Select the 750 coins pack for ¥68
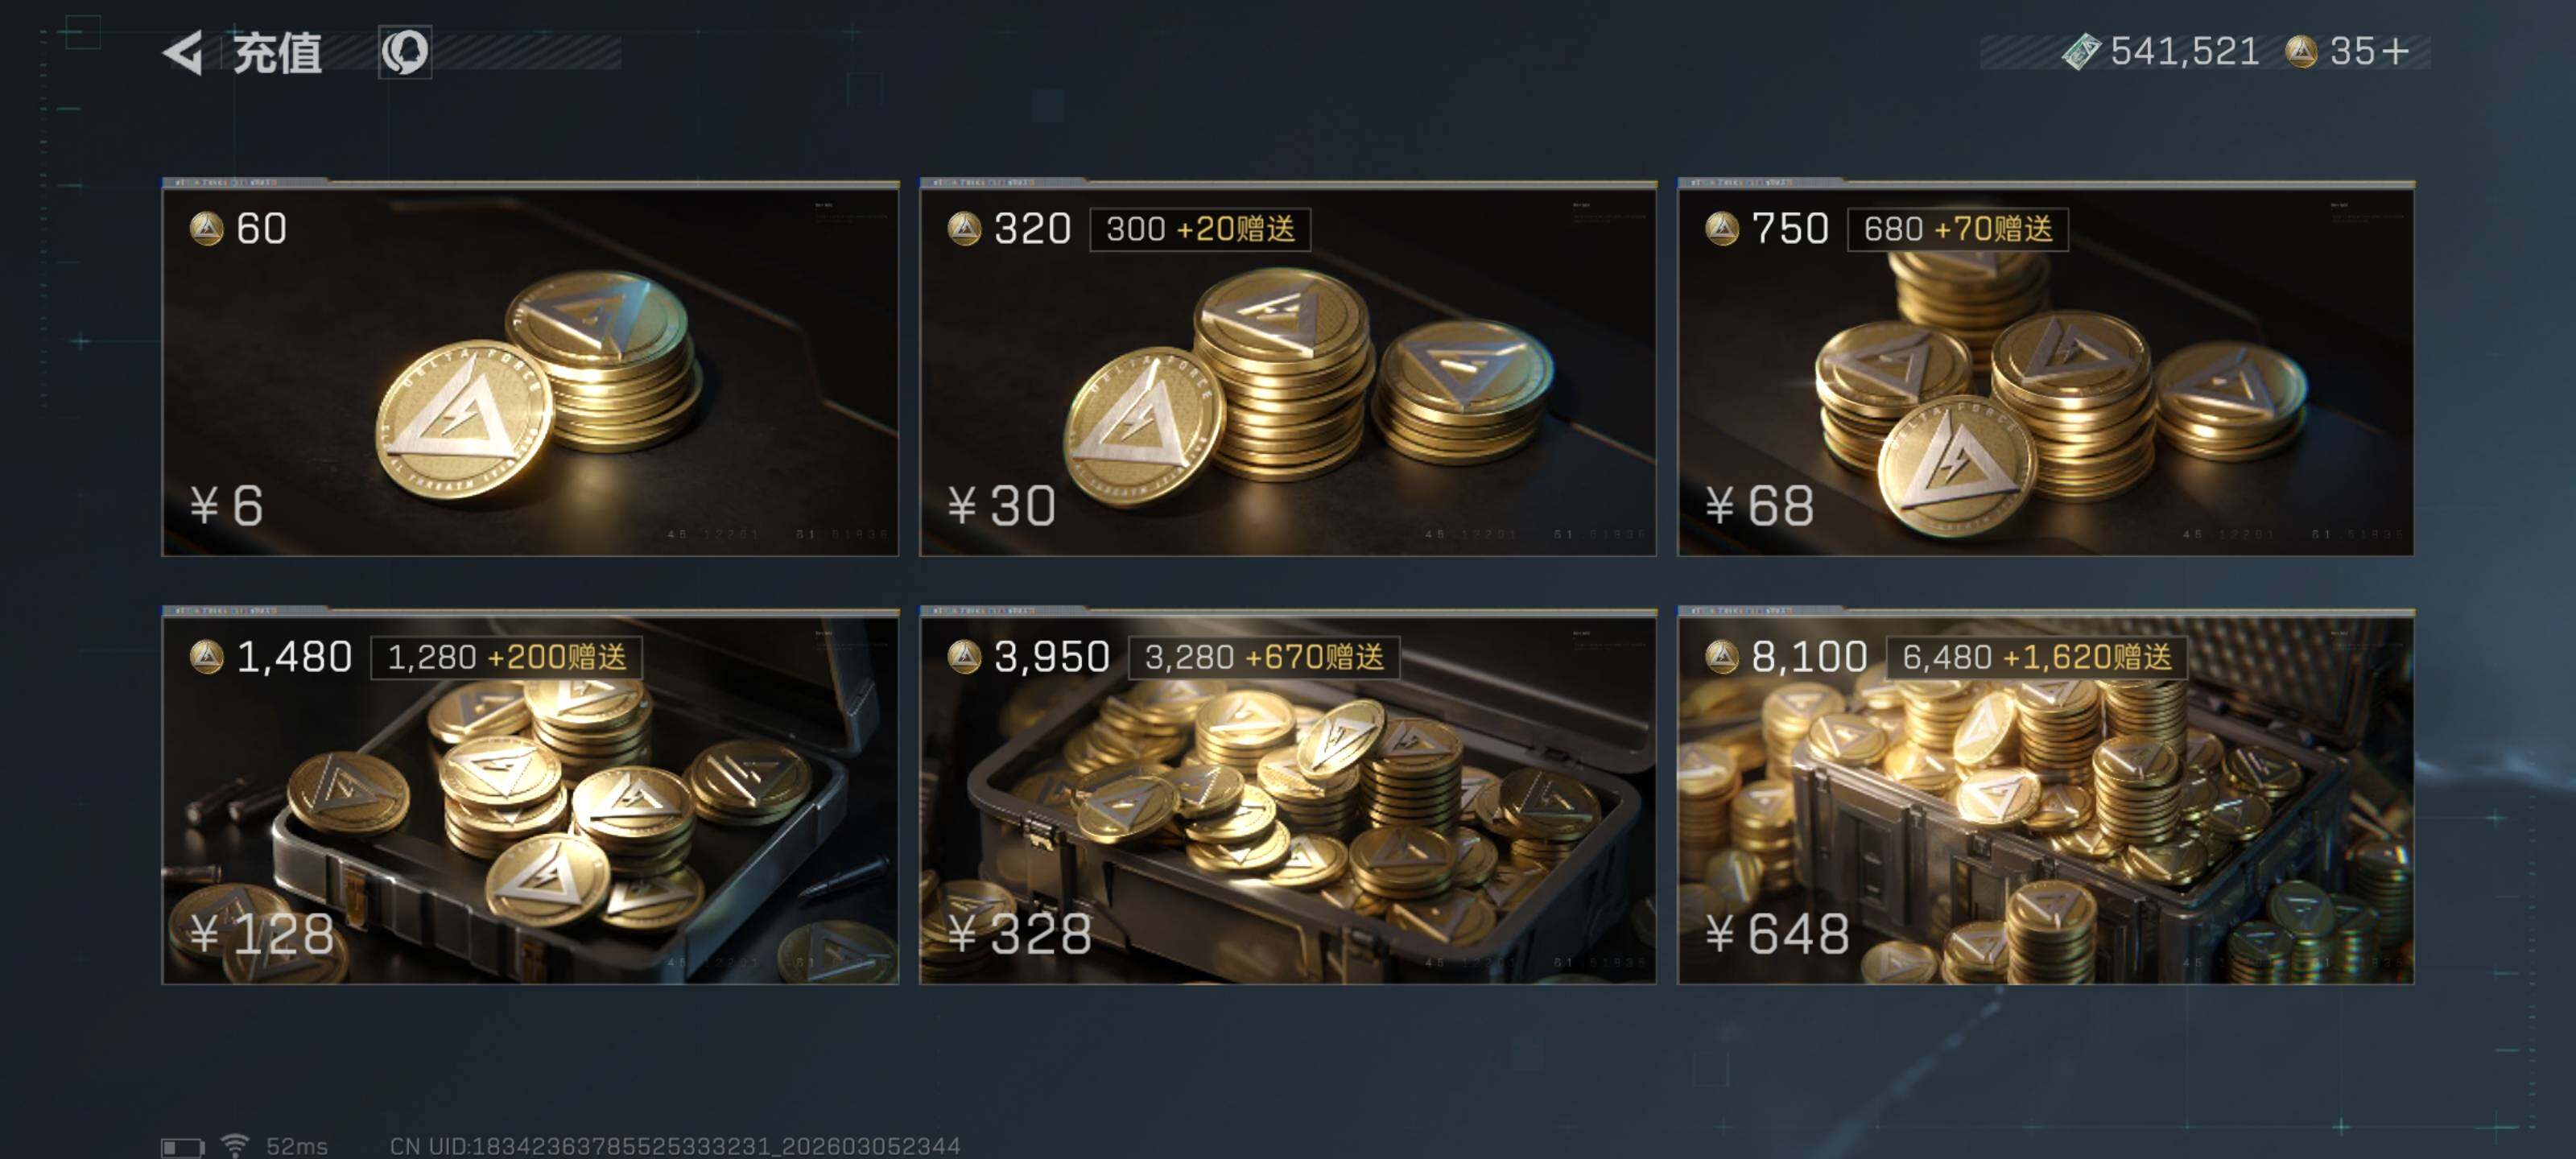 [2045, 368]
